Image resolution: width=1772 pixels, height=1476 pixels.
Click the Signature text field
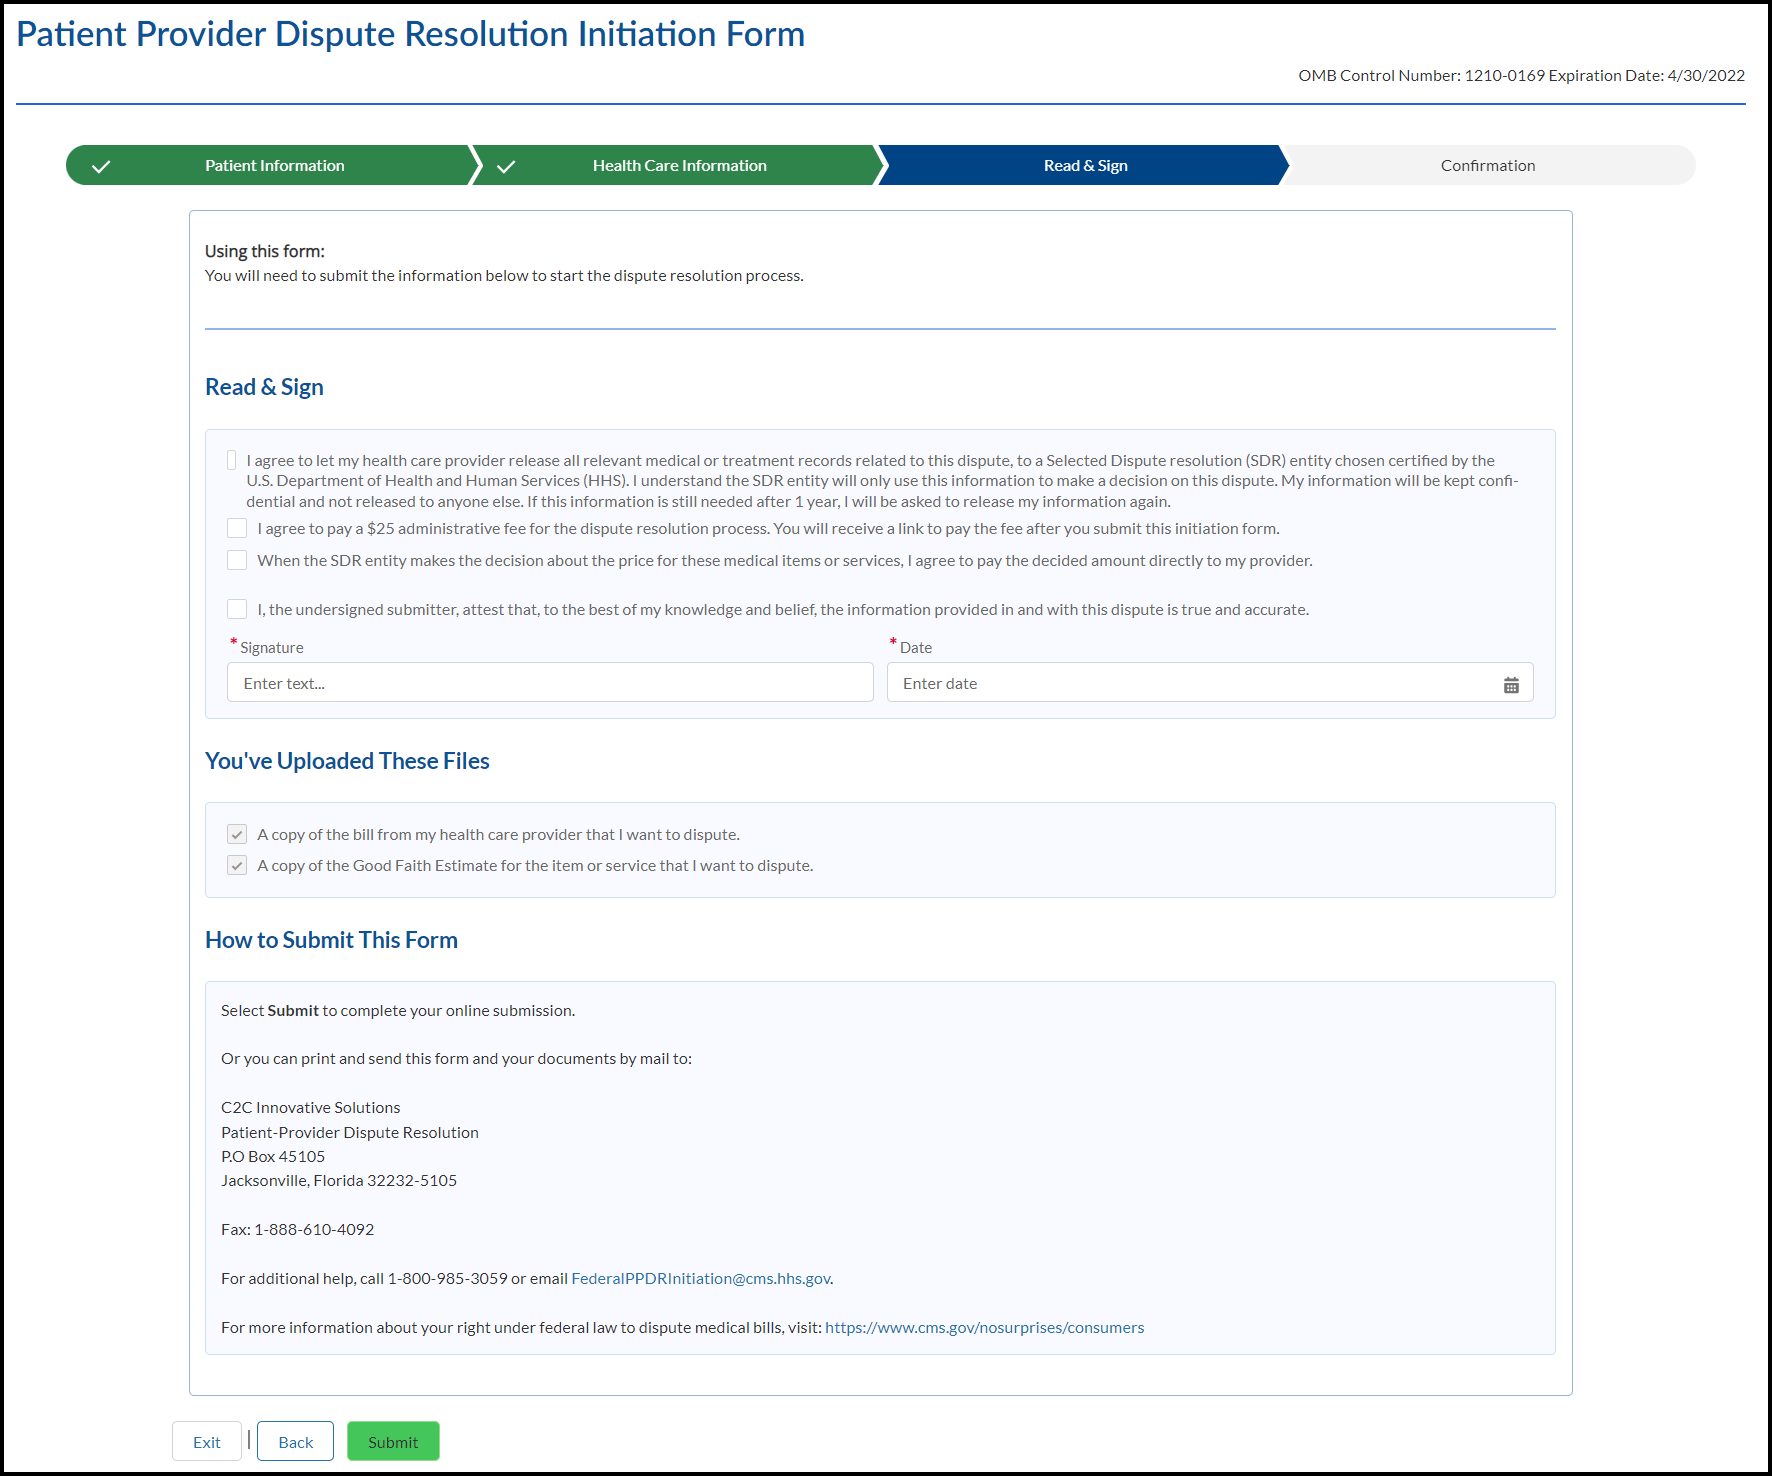550,683
